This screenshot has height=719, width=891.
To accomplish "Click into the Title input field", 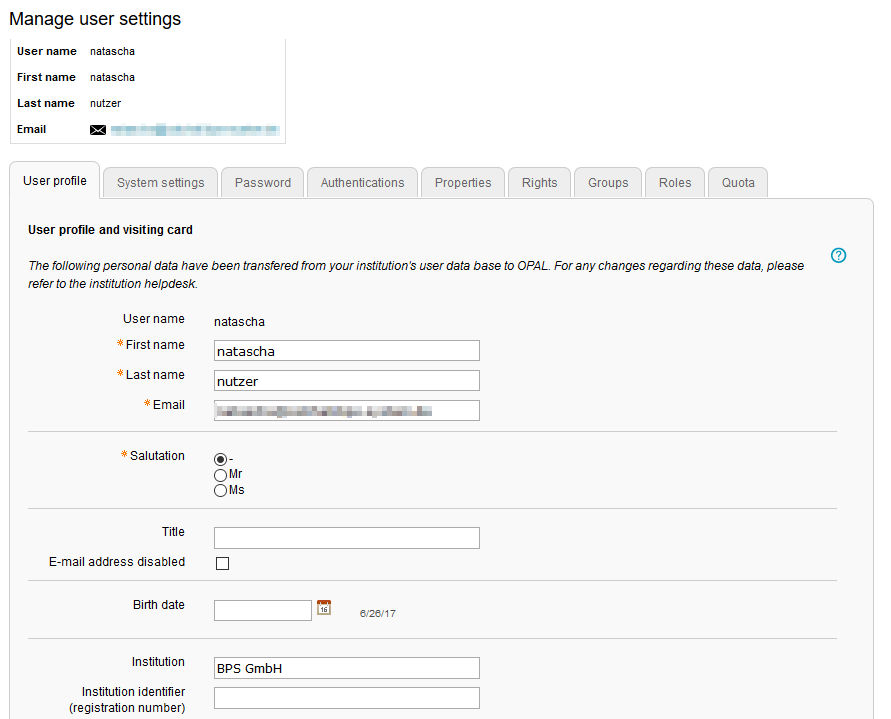I will [x=346, y=538].
